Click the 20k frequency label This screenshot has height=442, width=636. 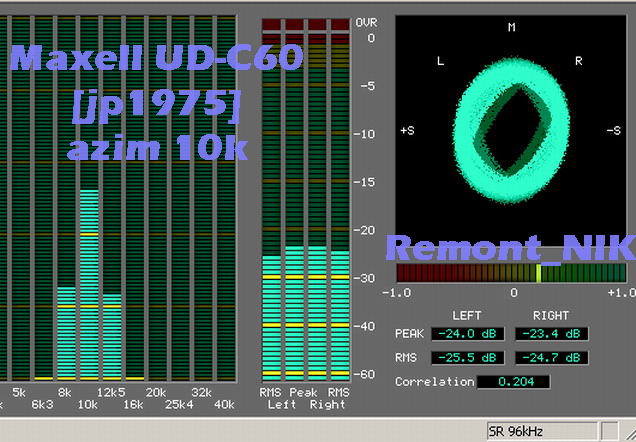(155, 393)
